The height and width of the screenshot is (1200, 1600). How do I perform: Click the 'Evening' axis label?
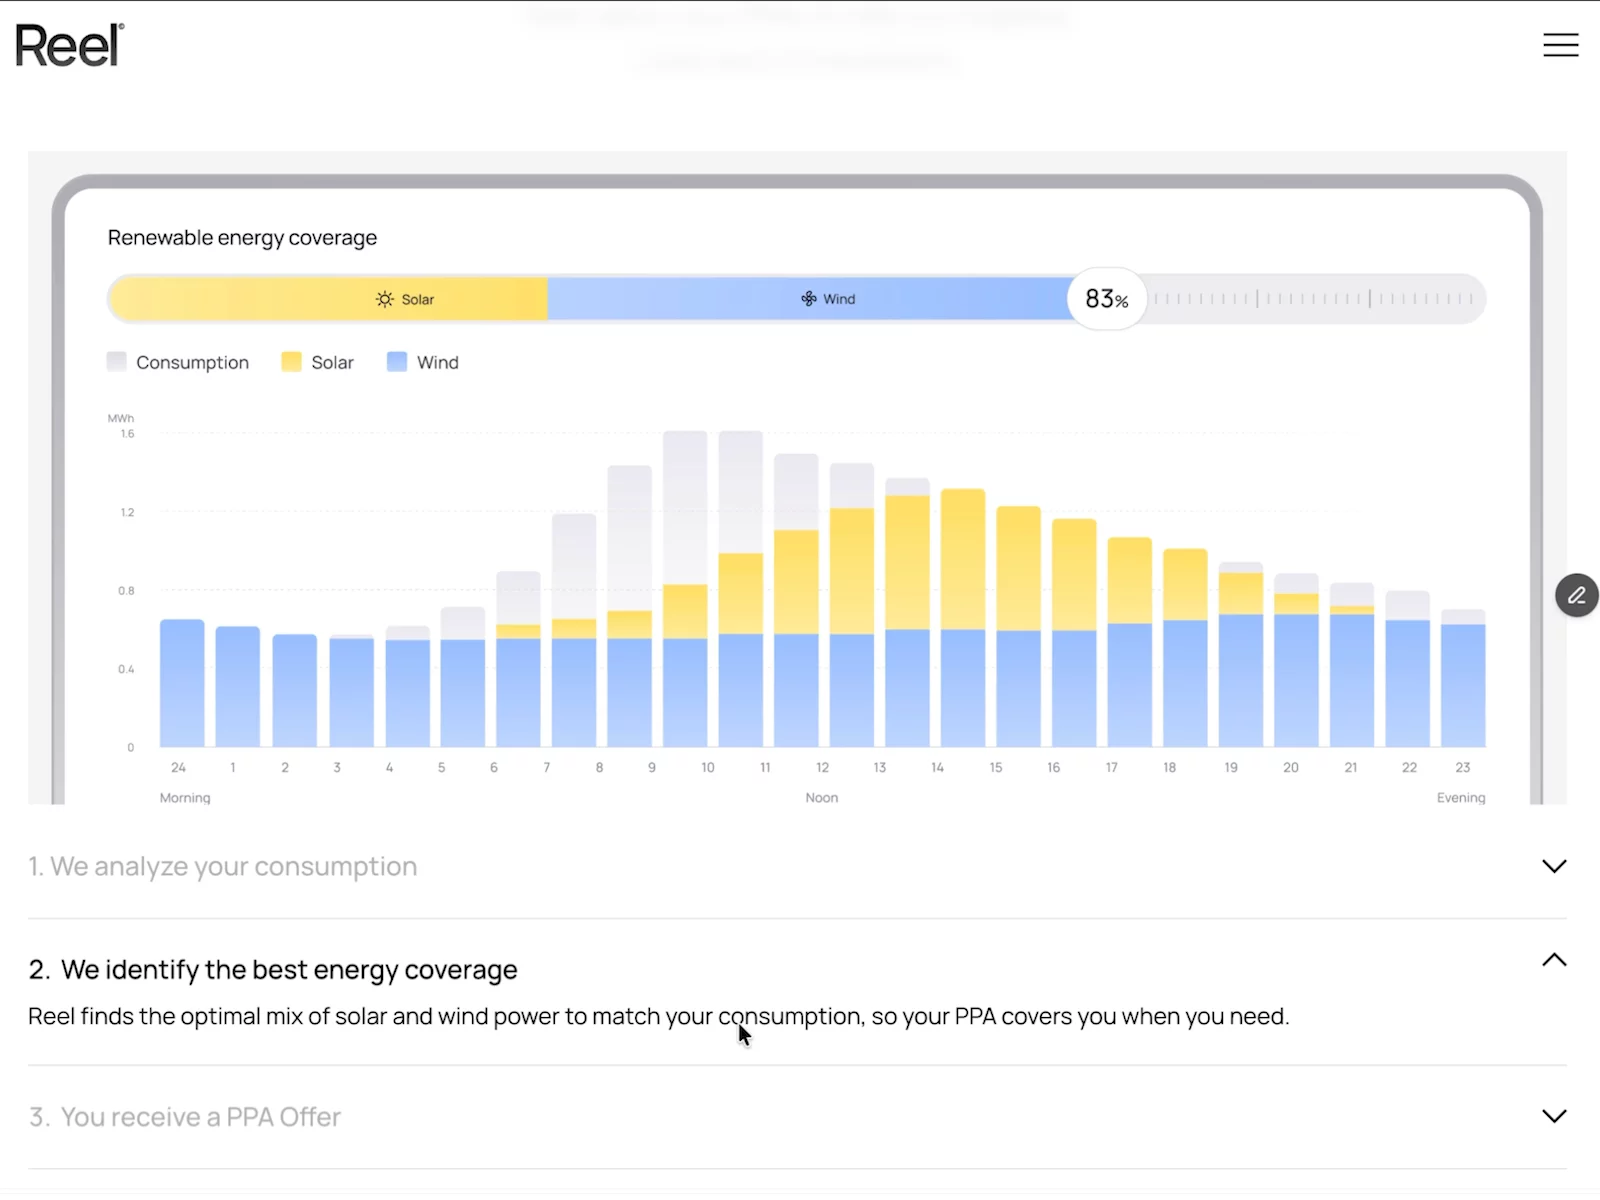(1461, 798)
